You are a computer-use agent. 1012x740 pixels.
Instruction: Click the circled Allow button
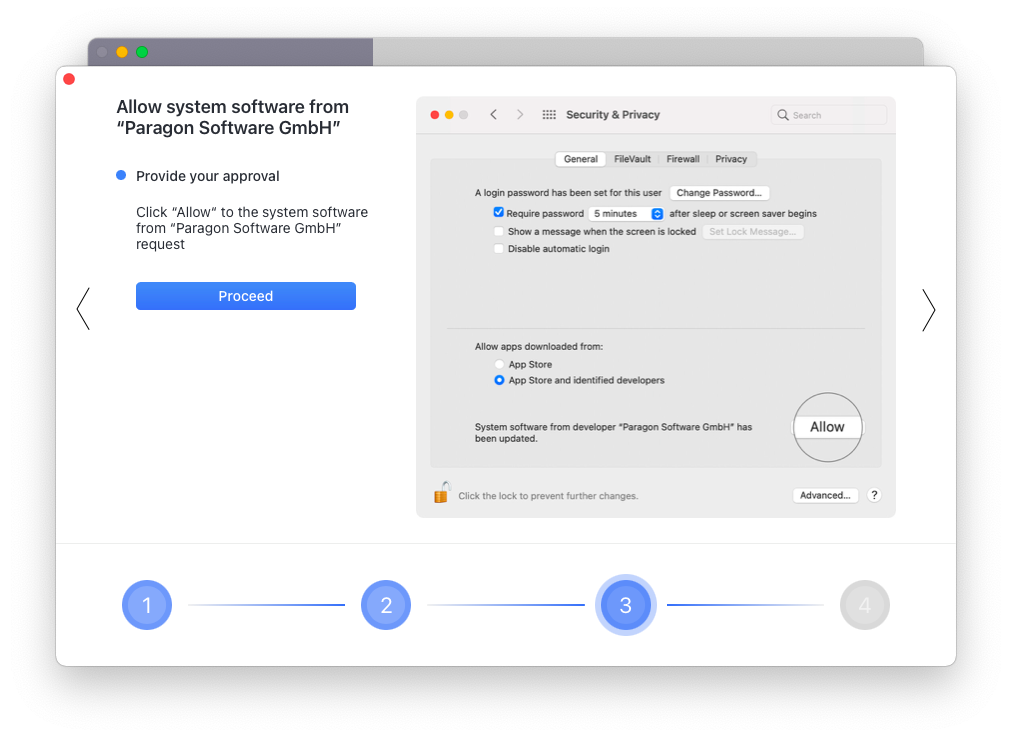827,427
